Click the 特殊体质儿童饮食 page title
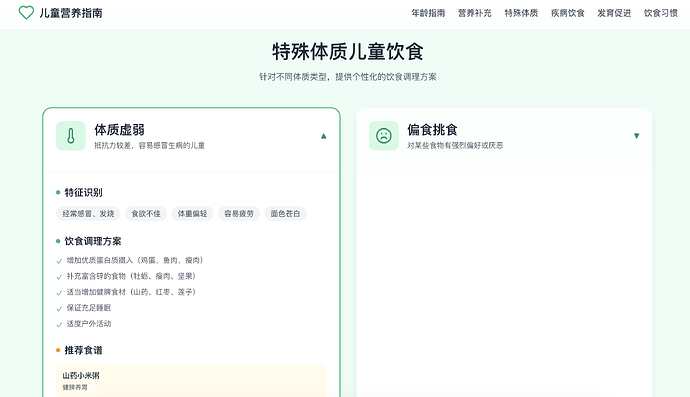This screenshot has height=397, width=690. tap(348, 52)
